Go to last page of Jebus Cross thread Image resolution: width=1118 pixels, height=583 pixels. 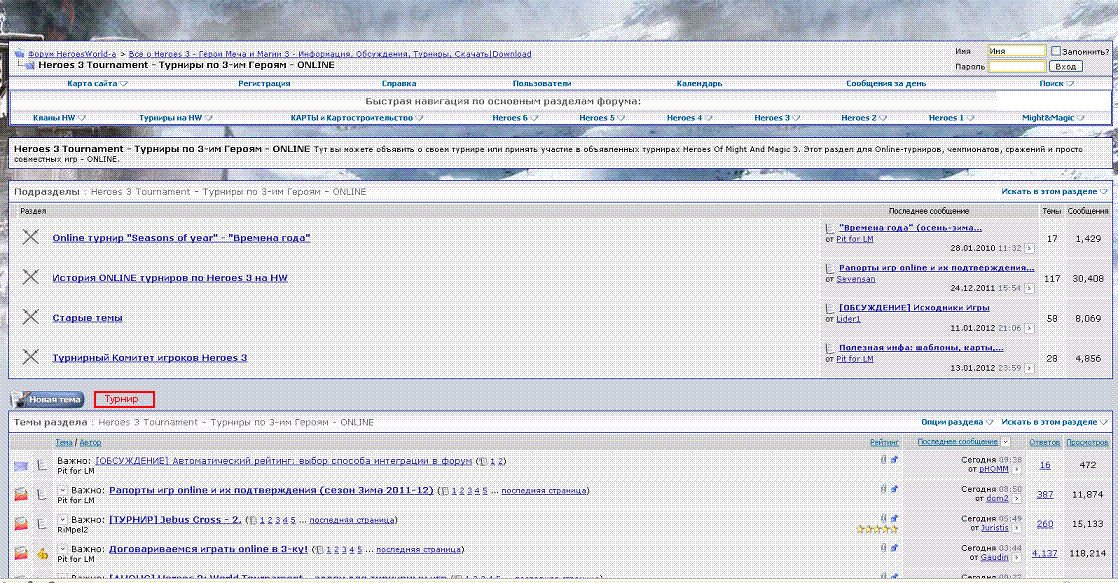(352, 520)
